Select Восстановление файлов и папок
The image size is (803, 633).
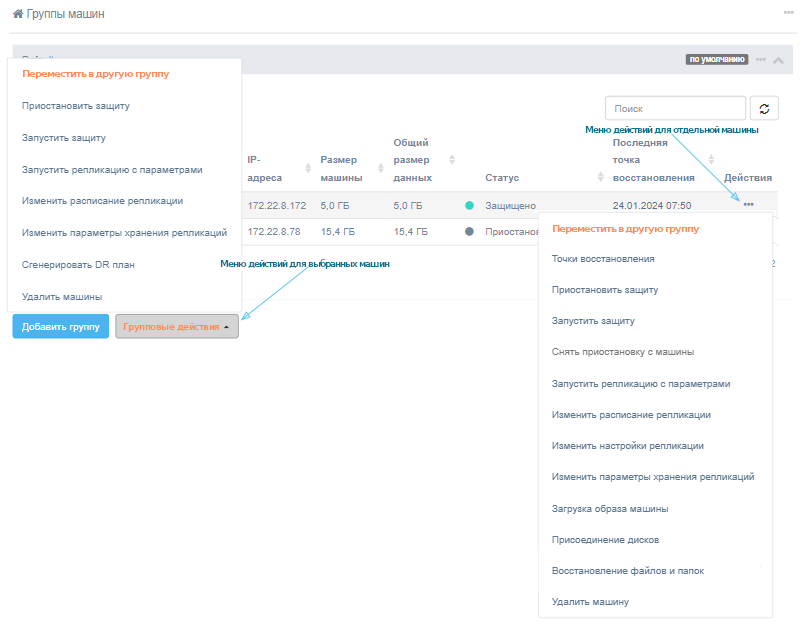(627, 571)
